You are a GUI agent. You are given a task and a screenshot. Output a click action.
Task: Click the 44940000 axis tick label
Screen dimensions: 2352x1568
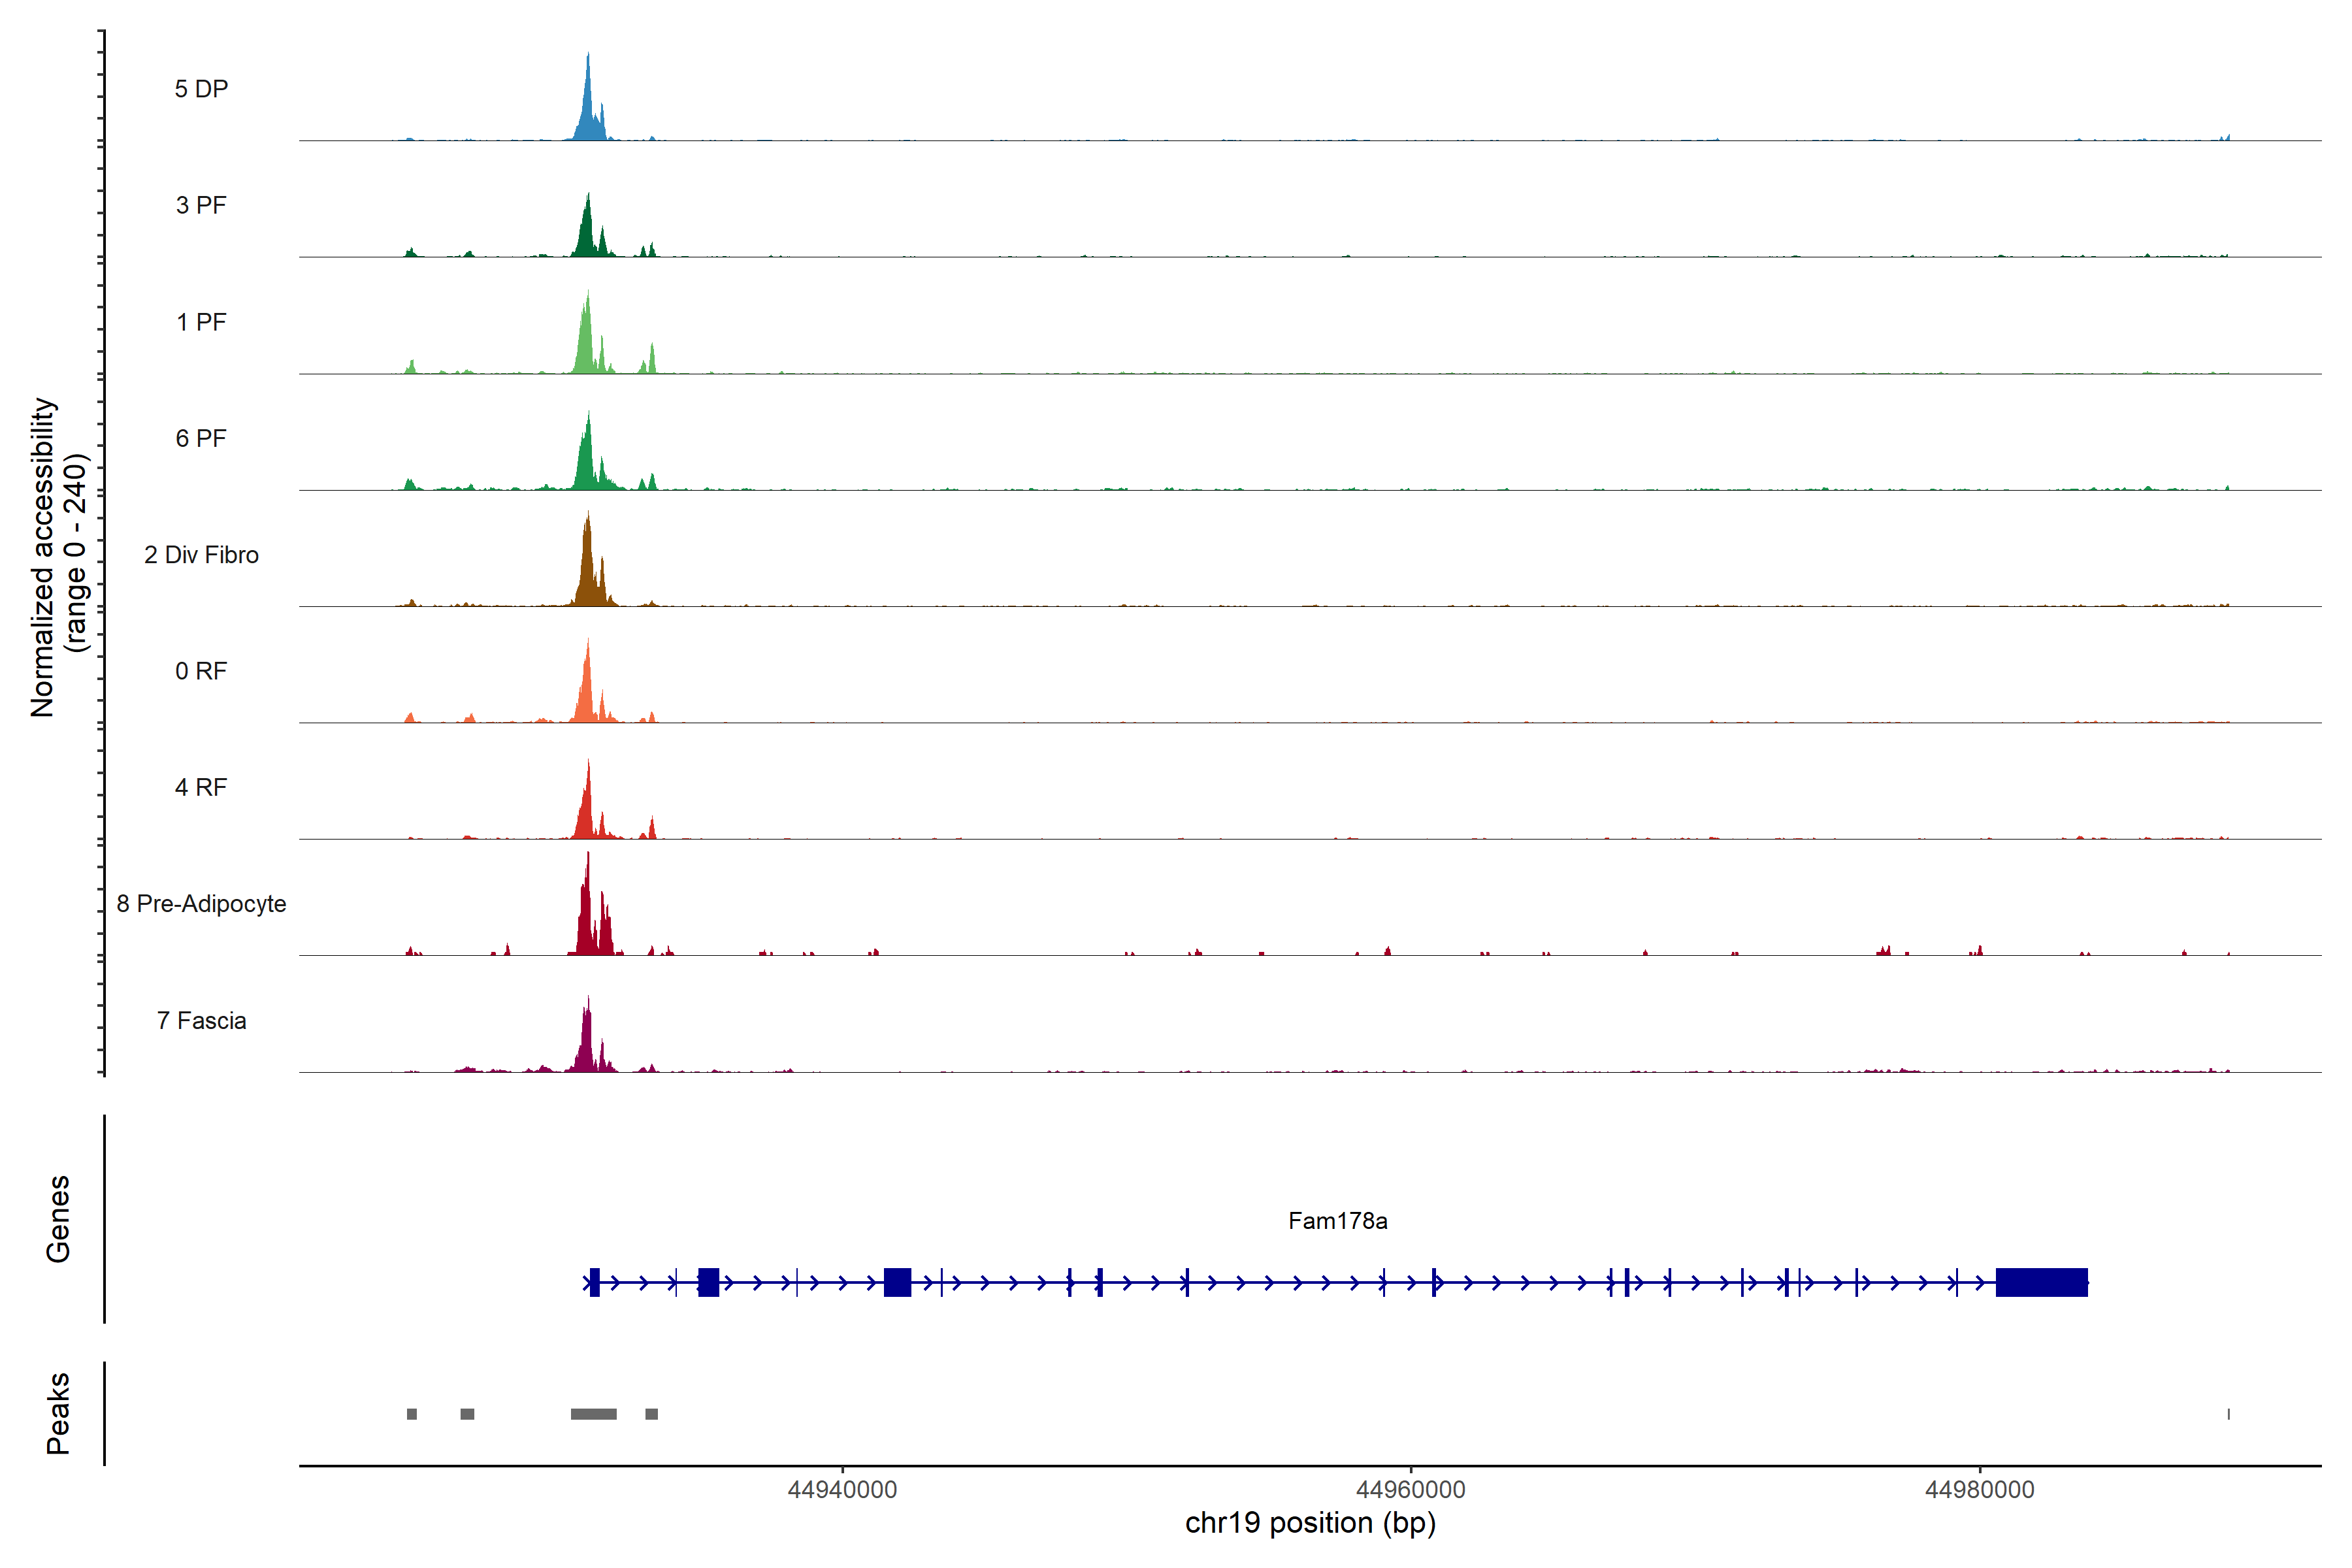coord(842,1490)
